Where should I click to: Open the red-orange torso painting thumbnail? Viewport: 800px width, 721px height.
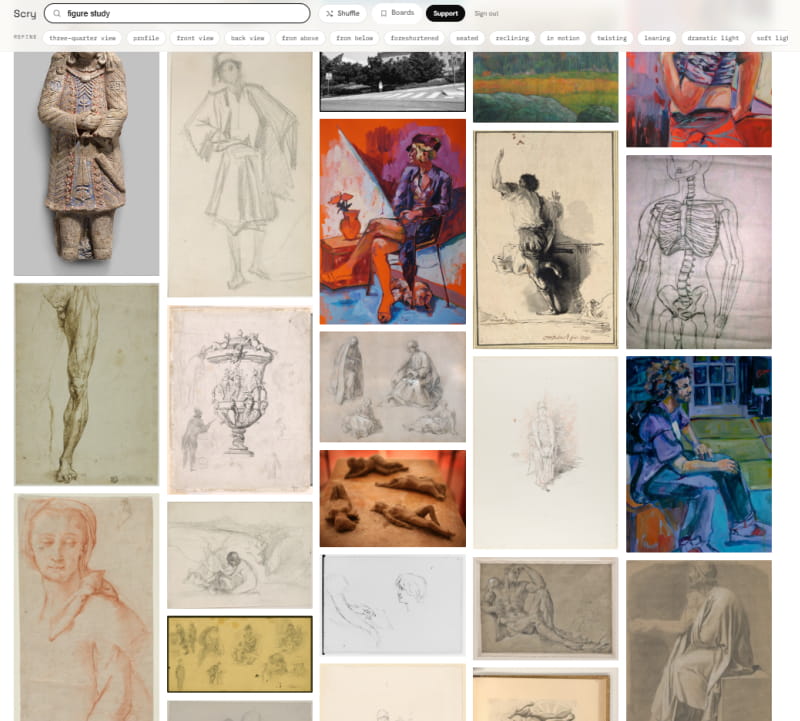tap(699, 99)
